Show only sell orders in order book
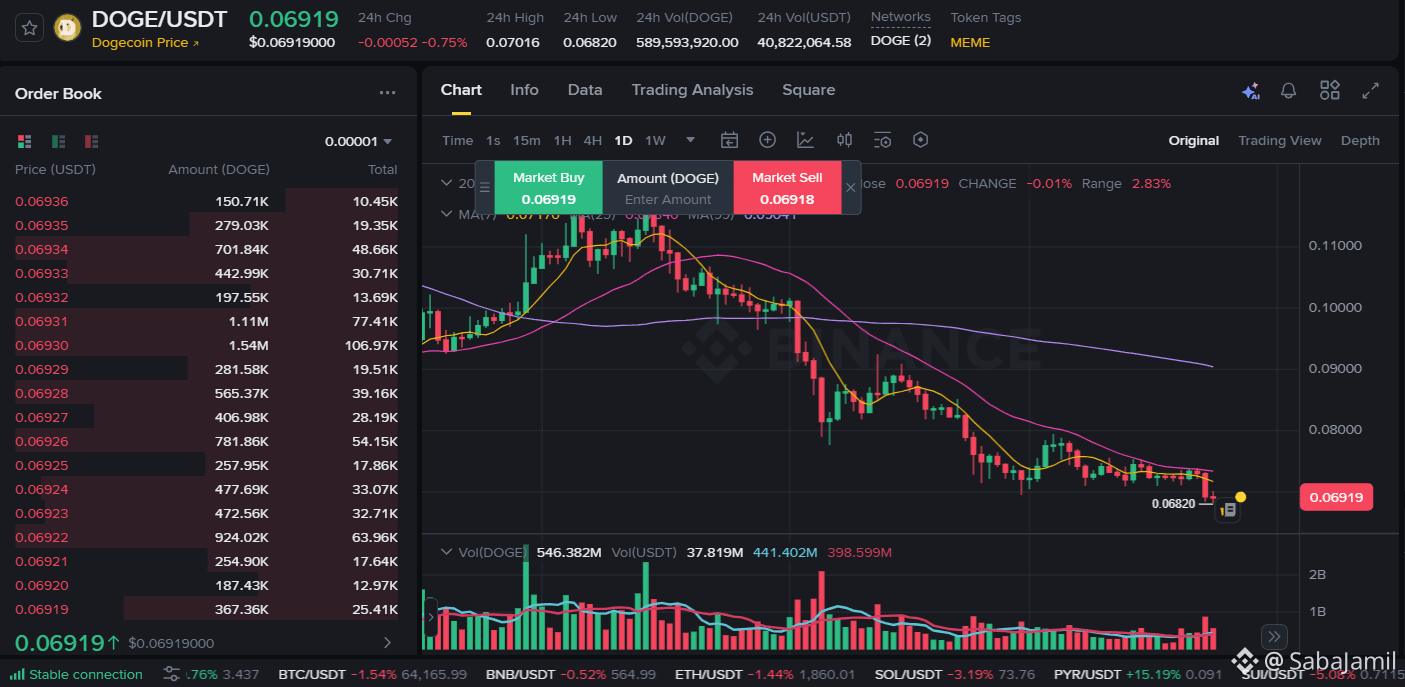The image size is (1405, 687). click(x=91, y=142)
